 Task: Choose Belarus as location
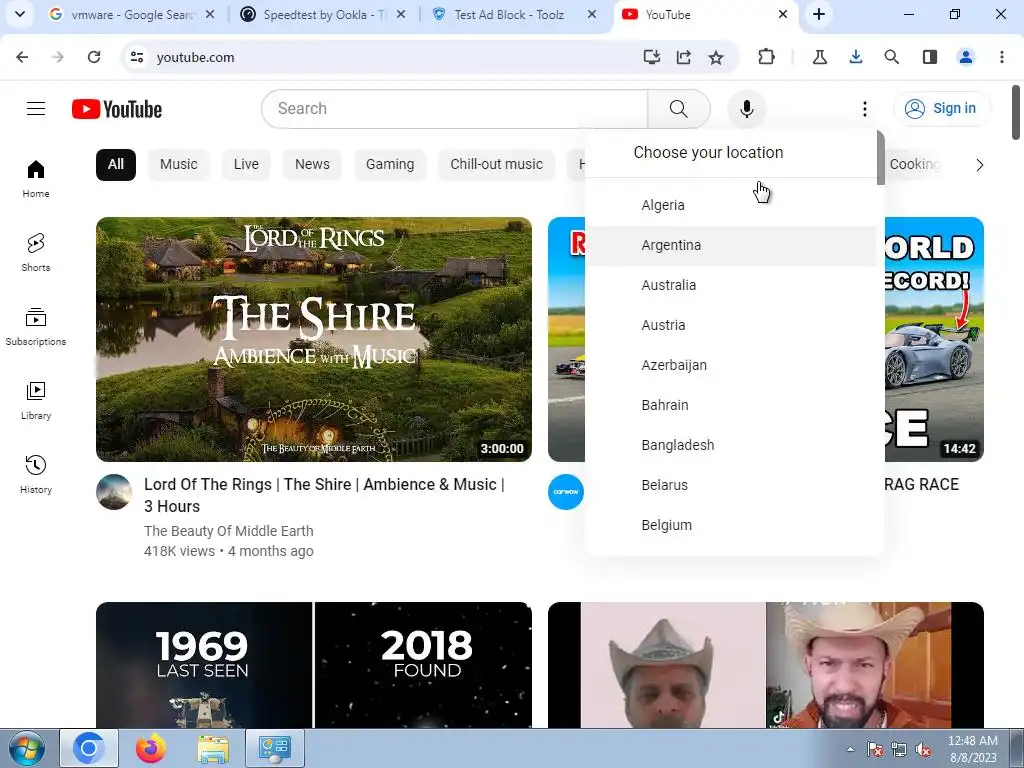pyautogui.click(x=730, y=485)
